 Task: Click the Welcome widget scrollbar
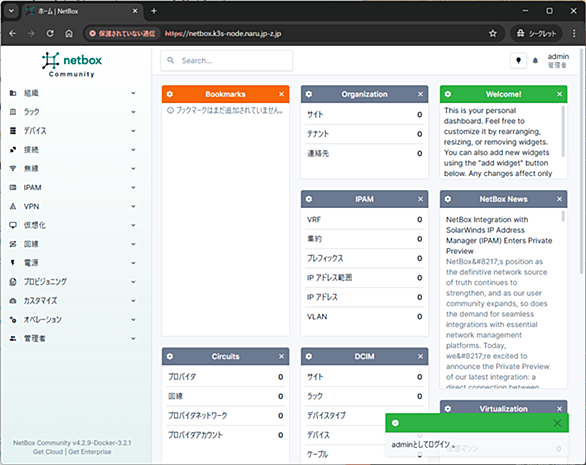[x=563, y=131]
